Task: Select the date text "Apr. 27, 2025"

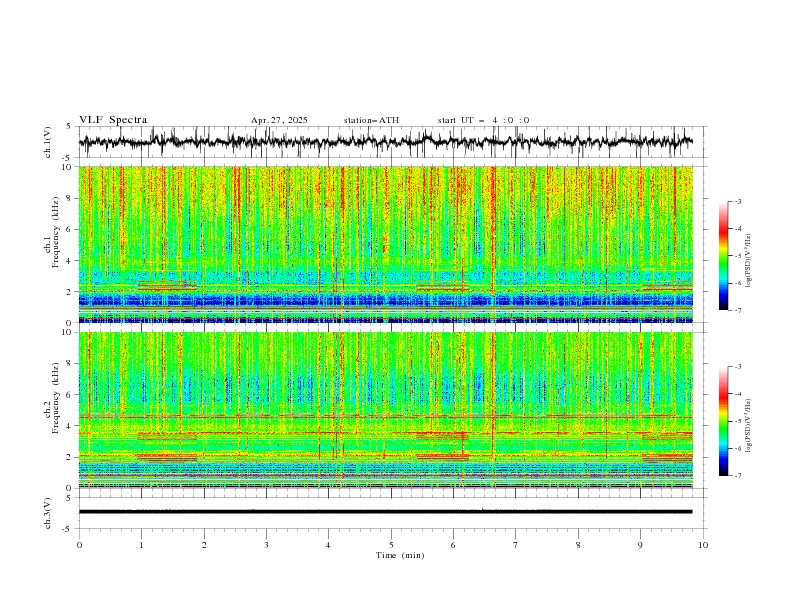Action: [x=279, y=120]
